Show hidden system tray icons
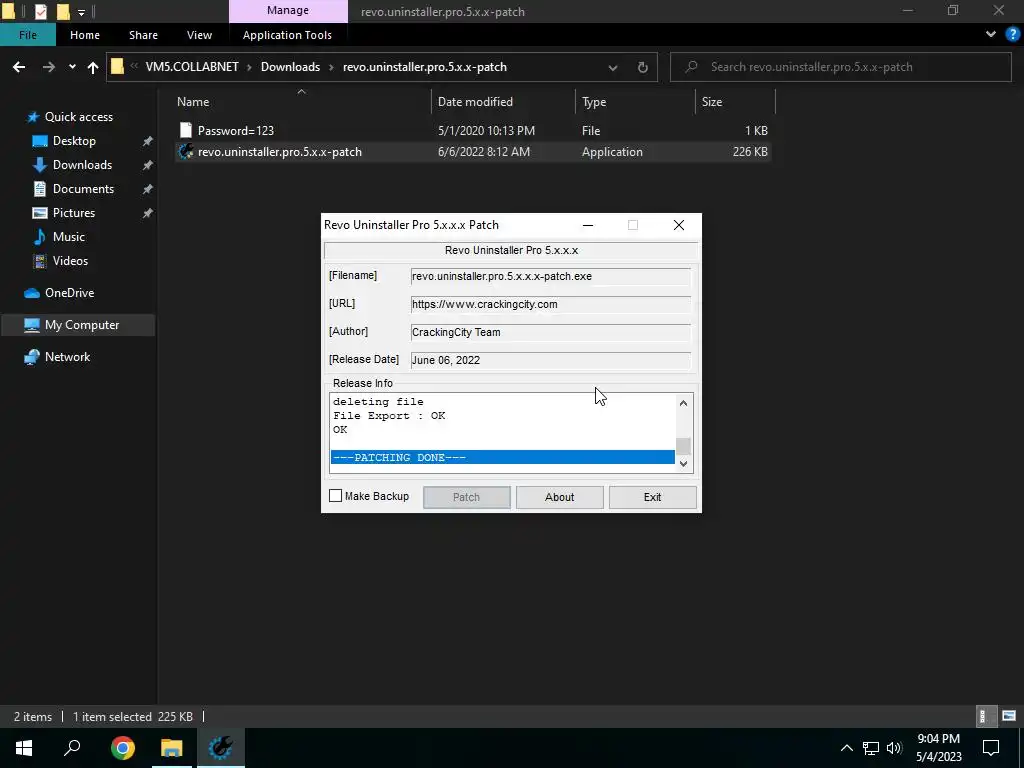Screen dimensions: 1024x768 pos(846,748)
